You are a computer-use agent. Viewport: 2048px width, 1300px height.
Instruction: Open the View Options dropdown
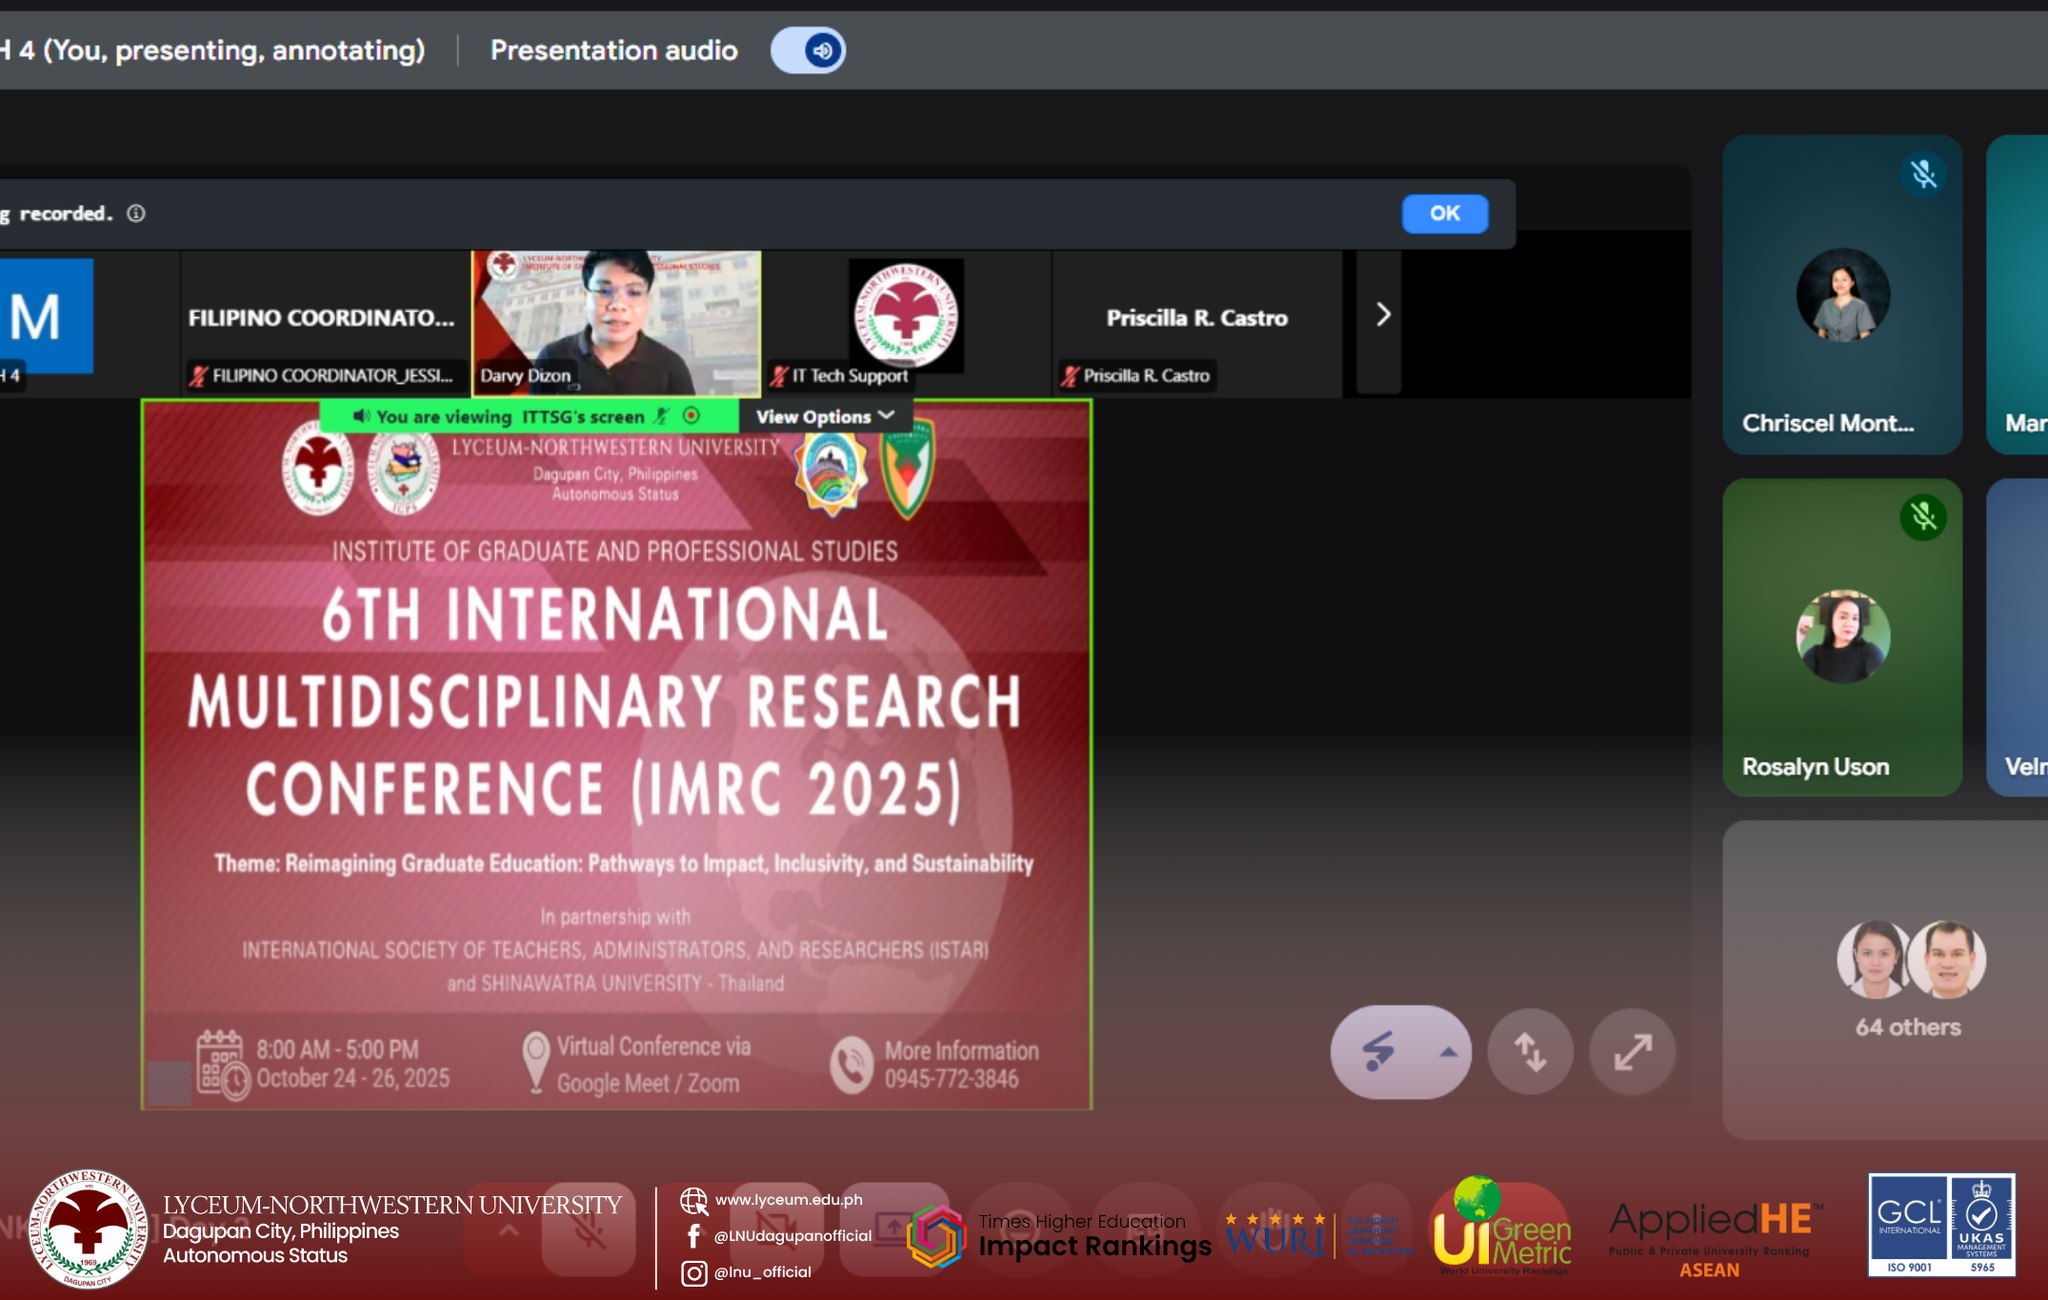[x=824, y=416]
